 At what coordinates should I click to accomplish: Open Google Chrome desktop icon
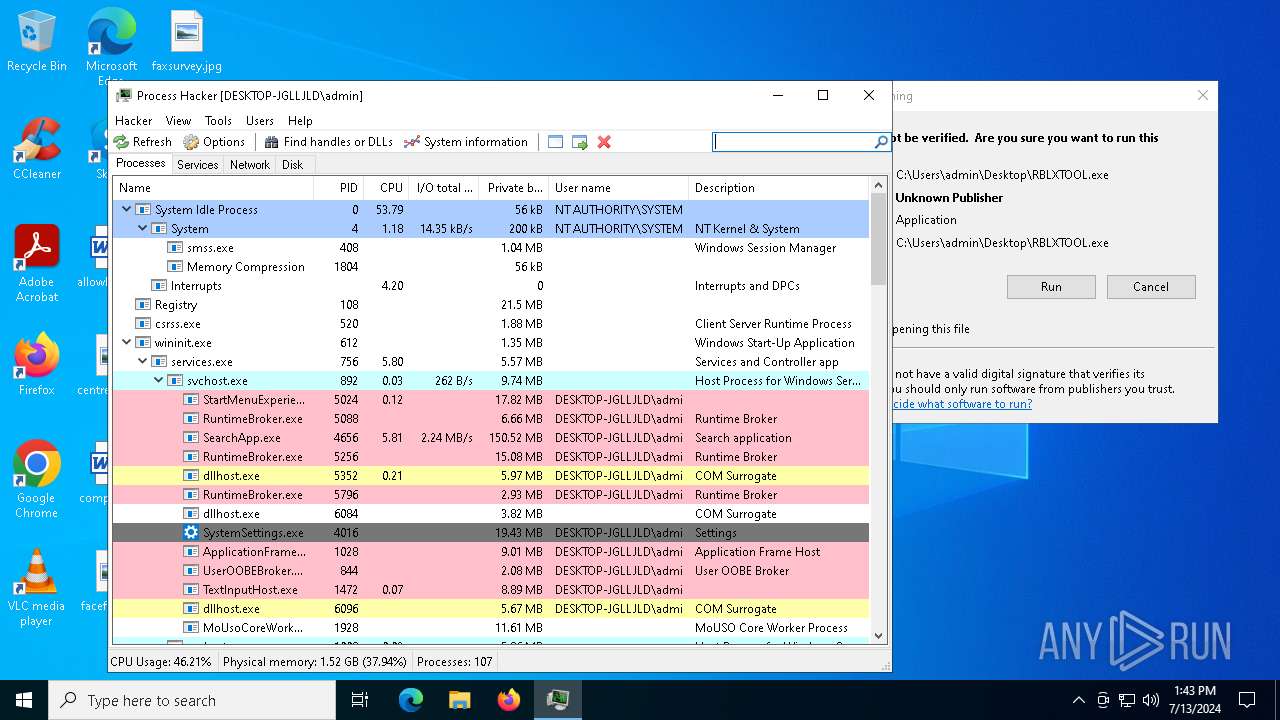[x=37, y=479]
